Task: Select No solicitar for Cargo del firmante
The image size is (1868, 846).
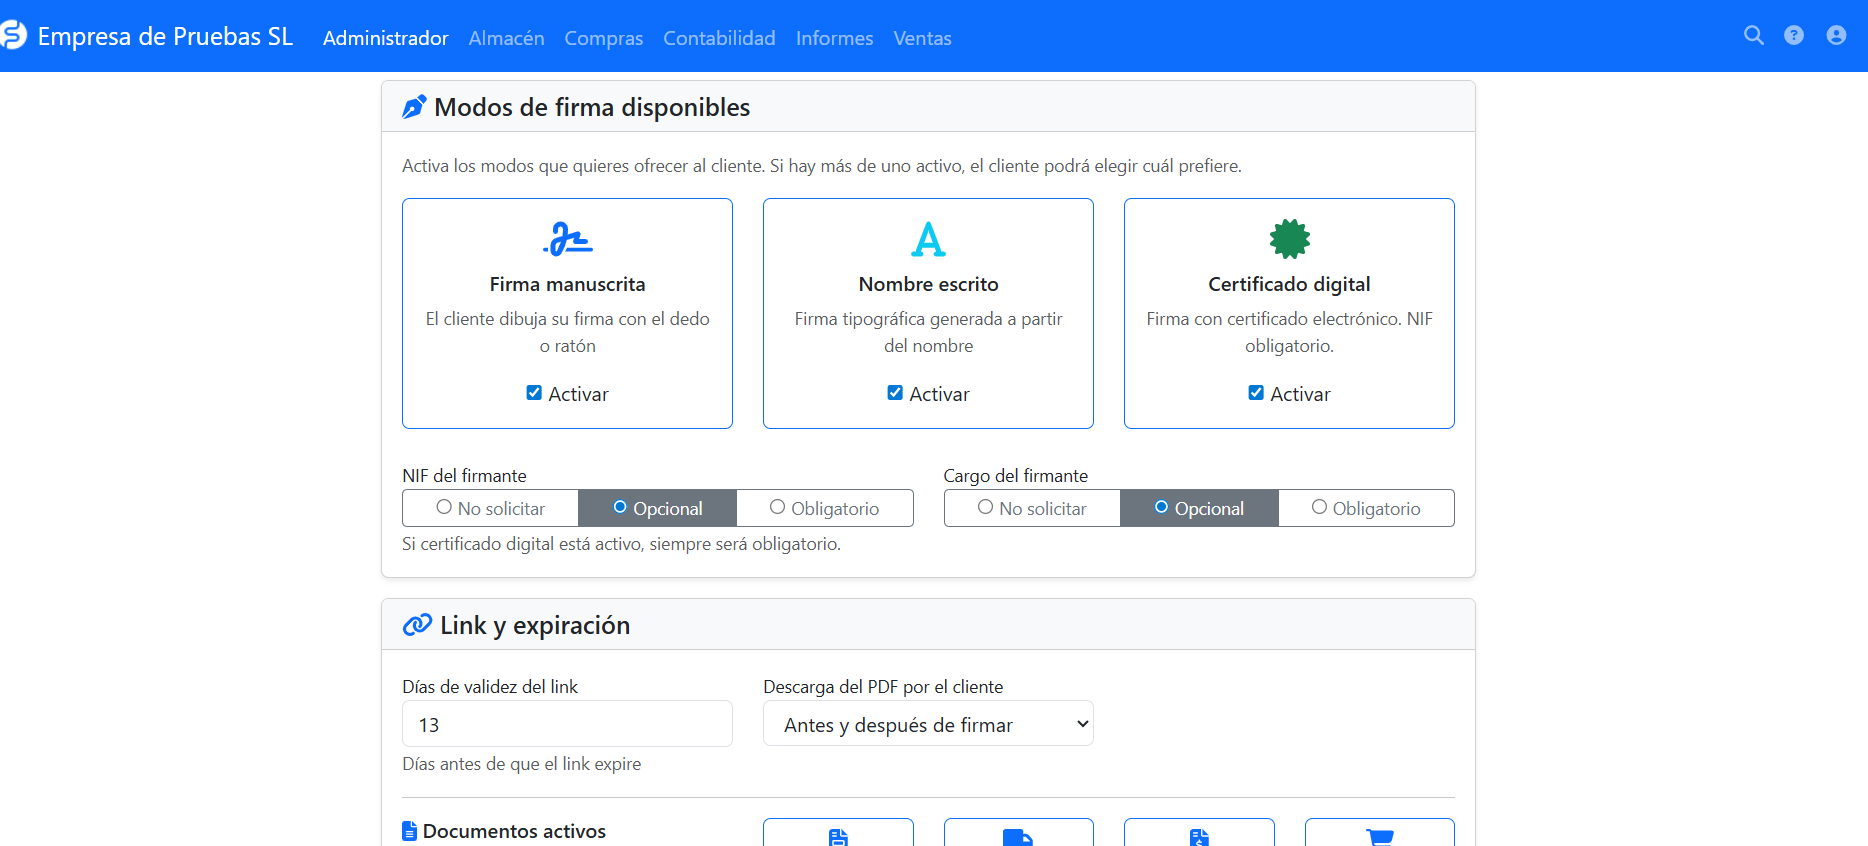Action: coord(1032,508)
